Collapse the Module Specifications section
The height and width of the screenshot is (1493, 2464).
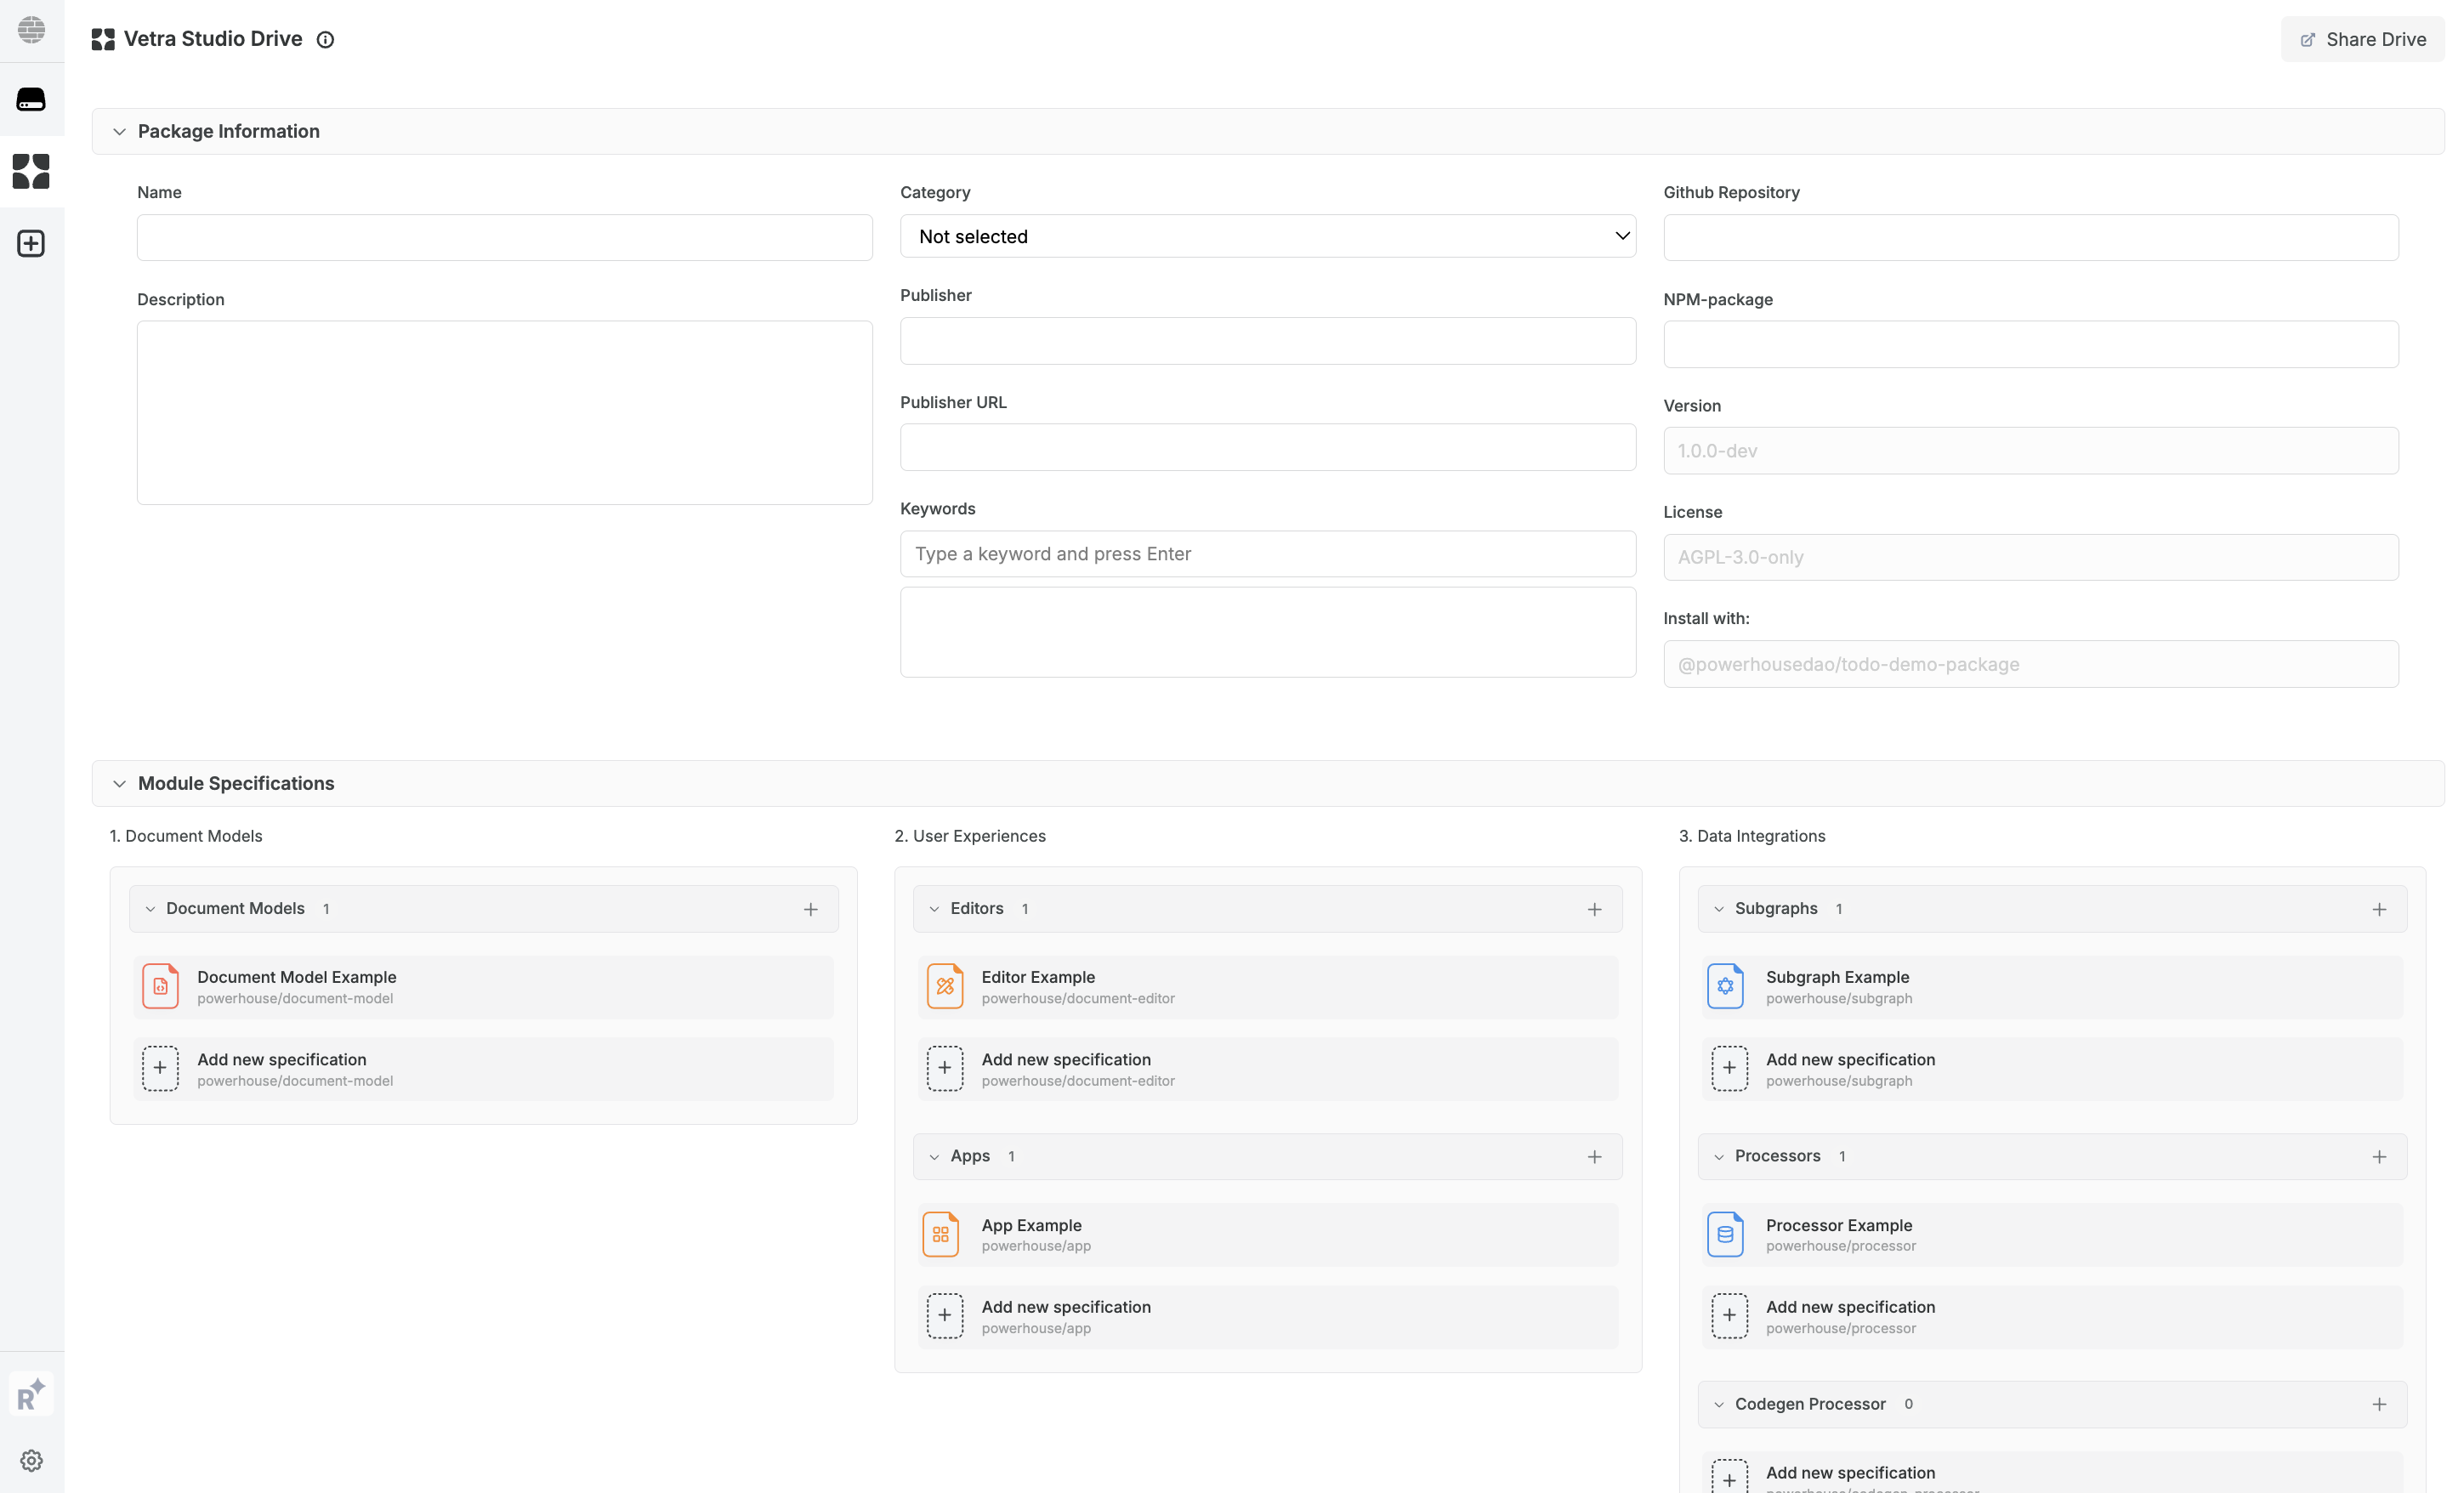(119, 783)
